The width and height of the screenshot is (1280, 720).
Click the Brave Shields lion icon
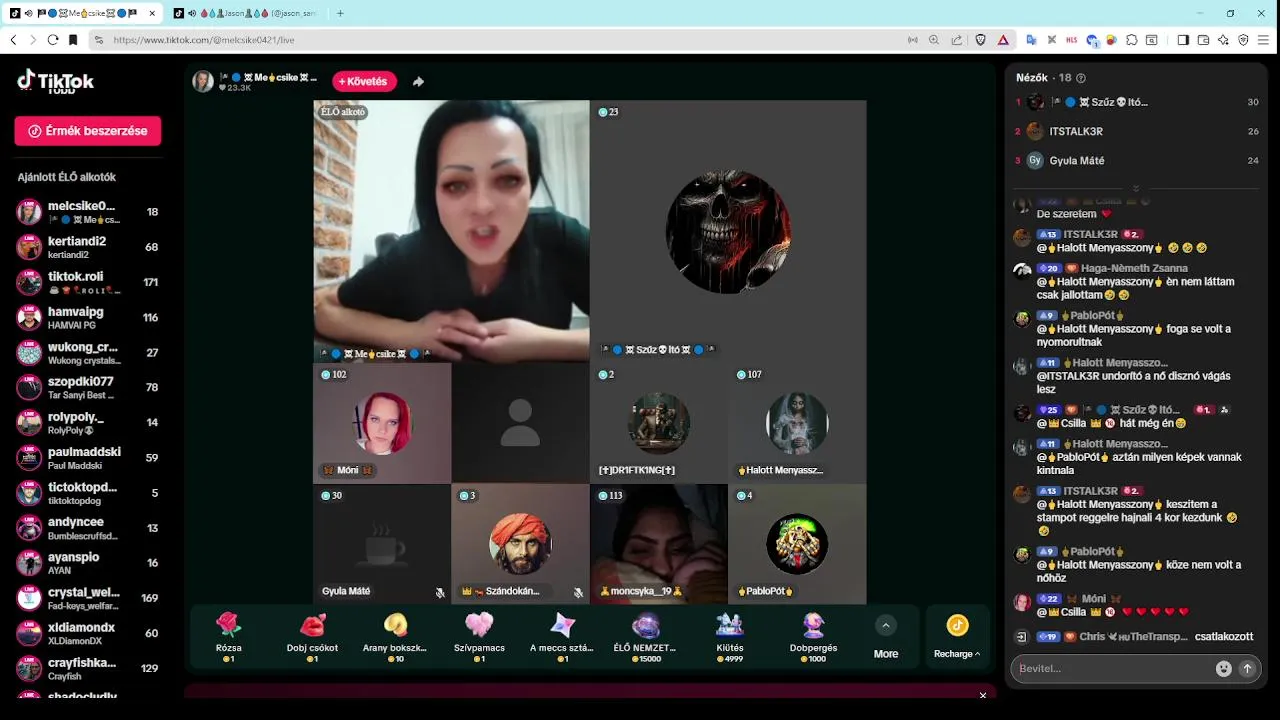click(980, 40)
